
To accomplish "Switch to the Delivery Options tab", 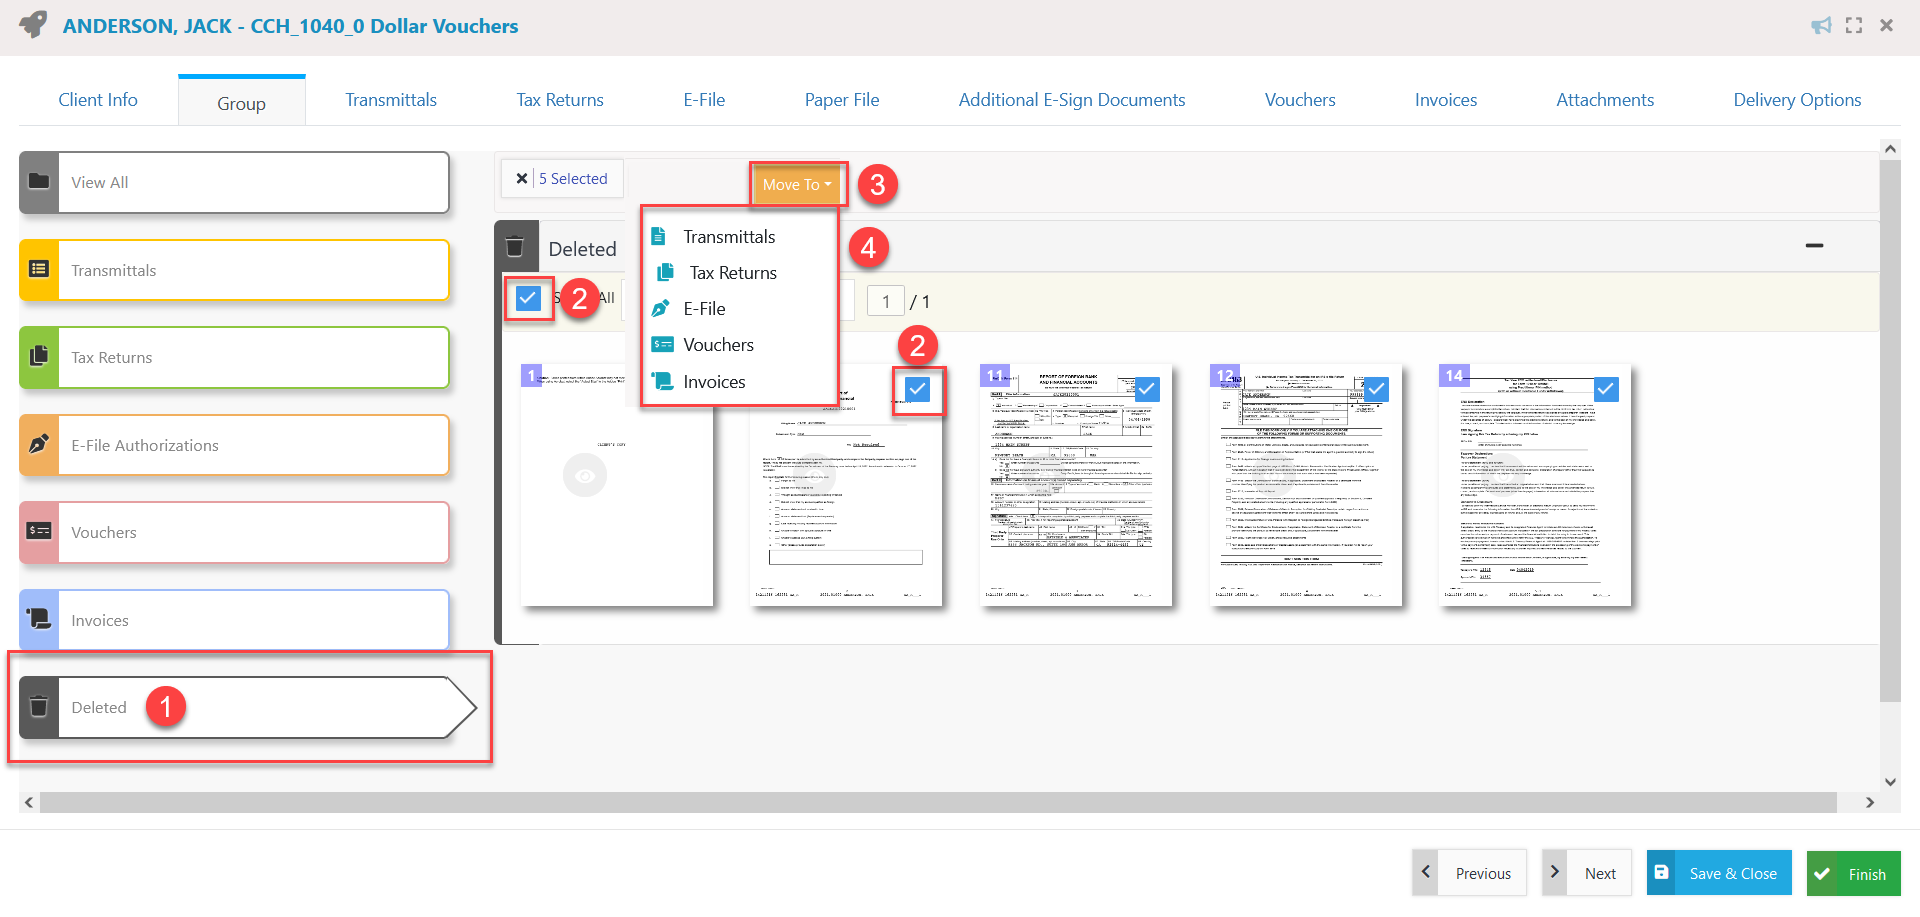I will point(1797,99).
